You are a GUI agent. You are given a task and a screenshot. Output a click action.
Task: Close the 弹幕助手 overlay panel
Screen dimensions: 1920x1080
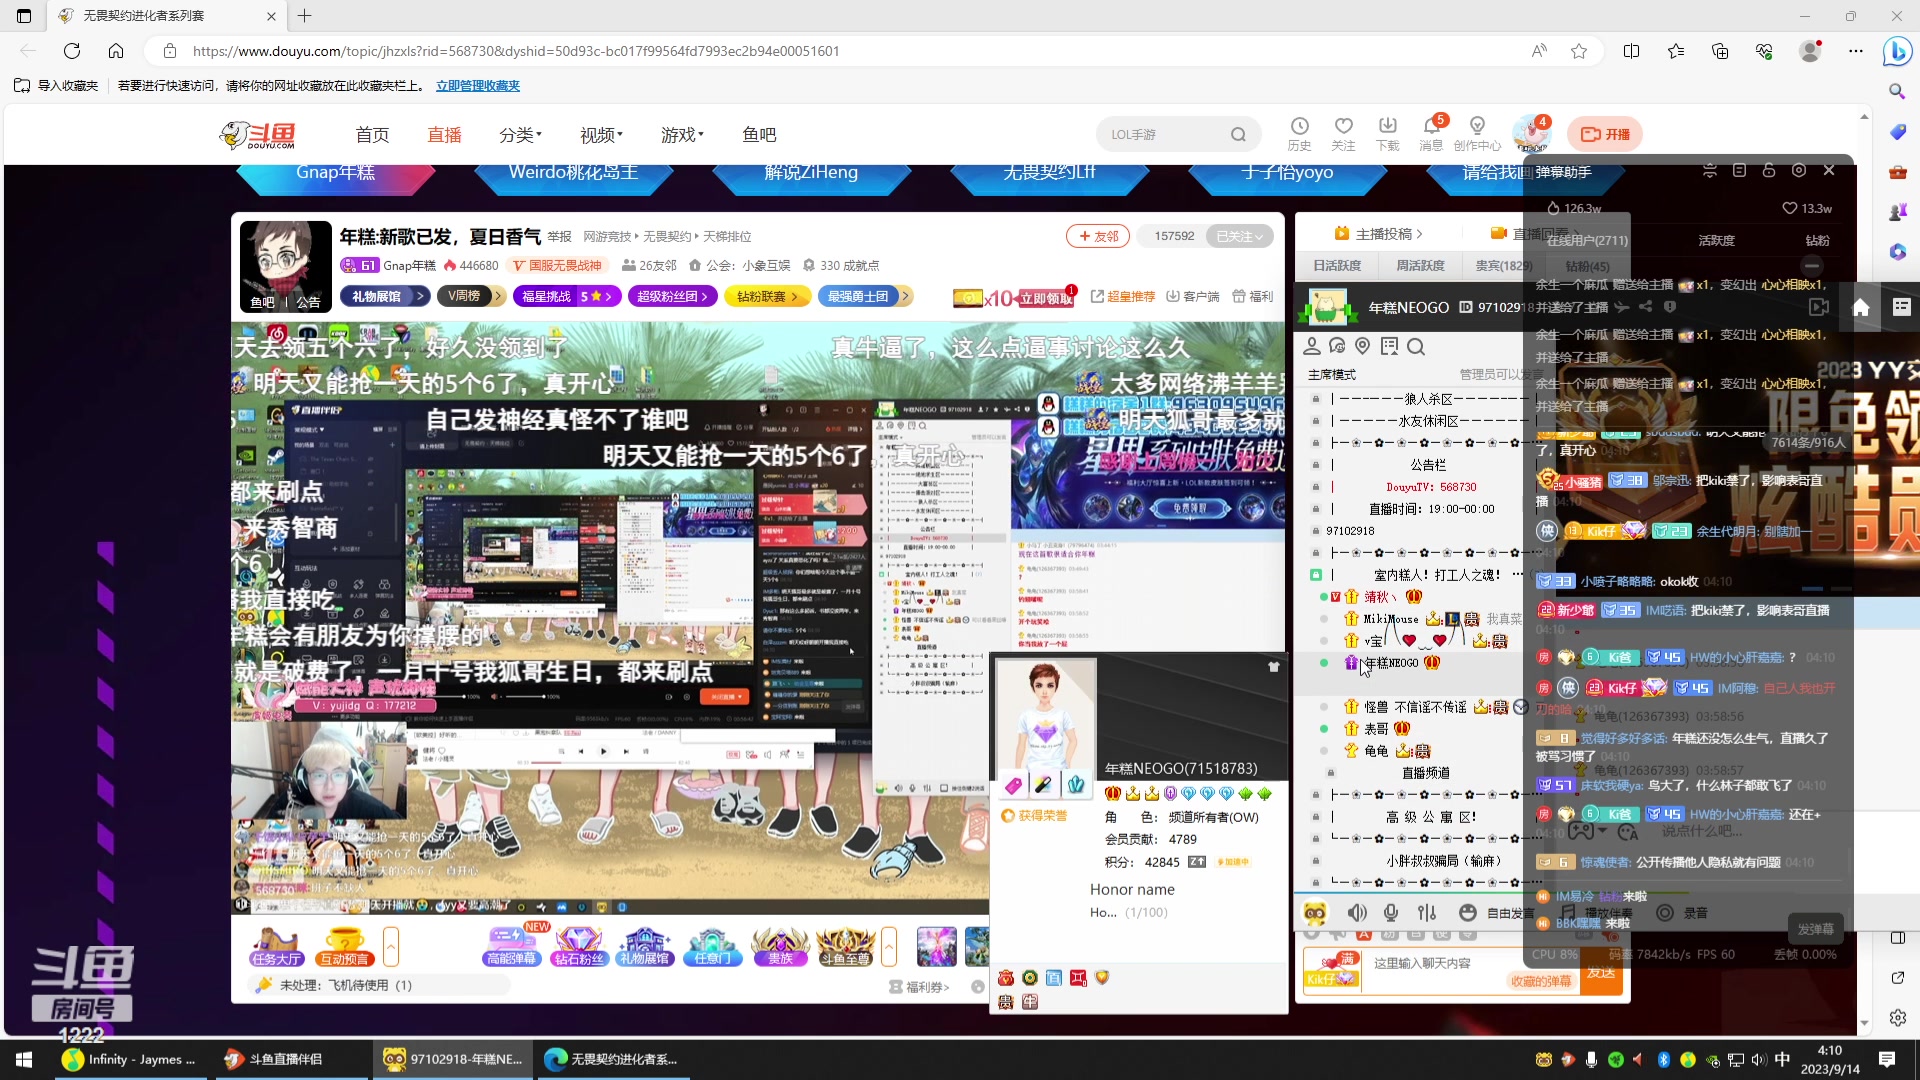(x=1829, y=171)
